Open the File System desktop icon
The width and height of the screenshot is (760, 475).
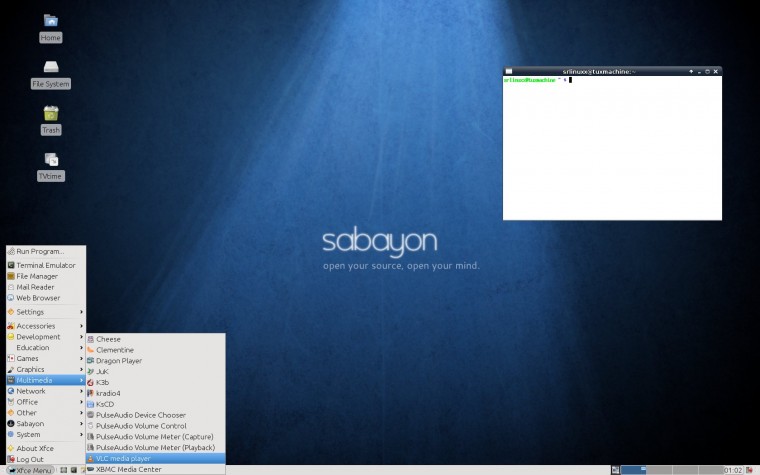coord(50,75)
